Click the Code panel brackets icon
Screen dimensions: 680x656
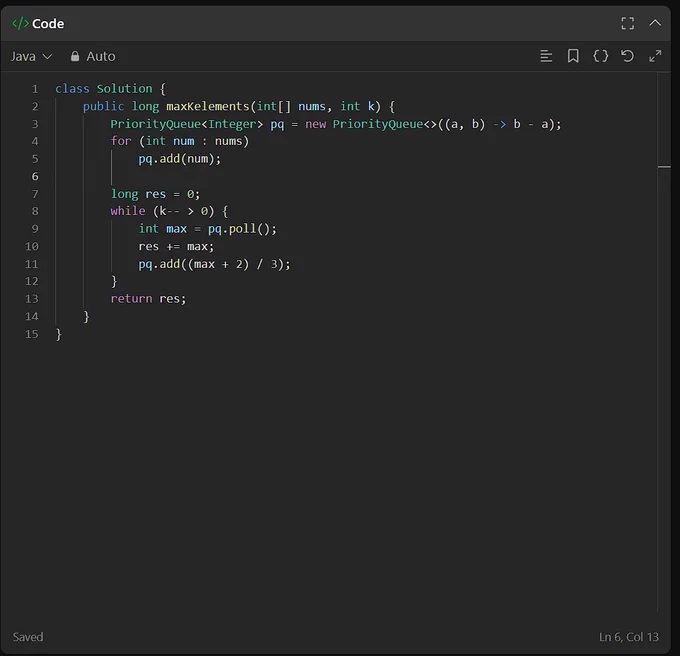click(20, 23)
